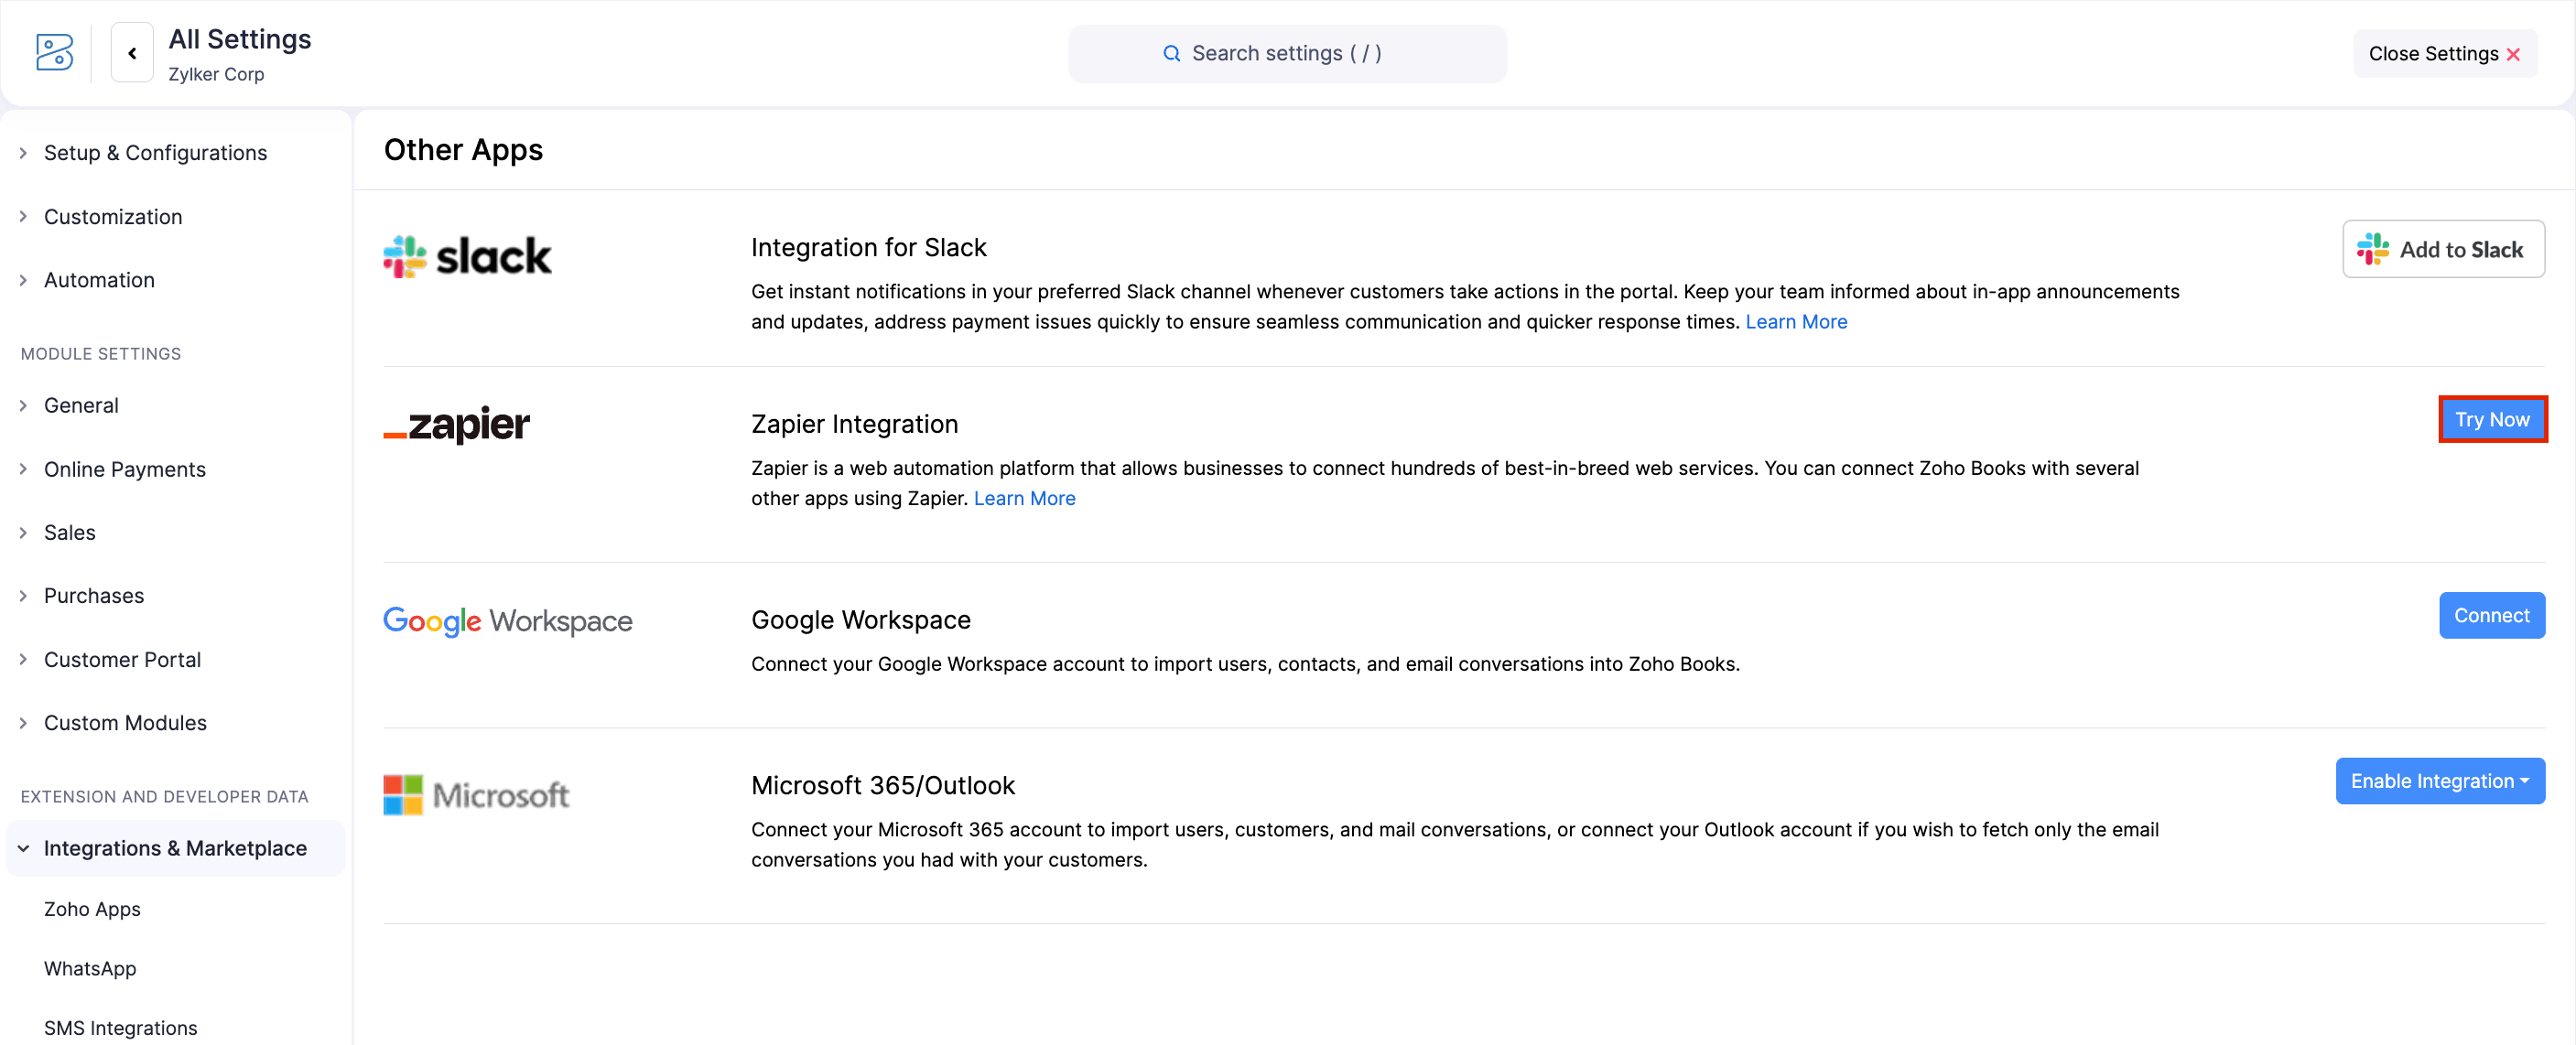
Task: Click the X icon on Close Settings
Action: [2515, 54]
